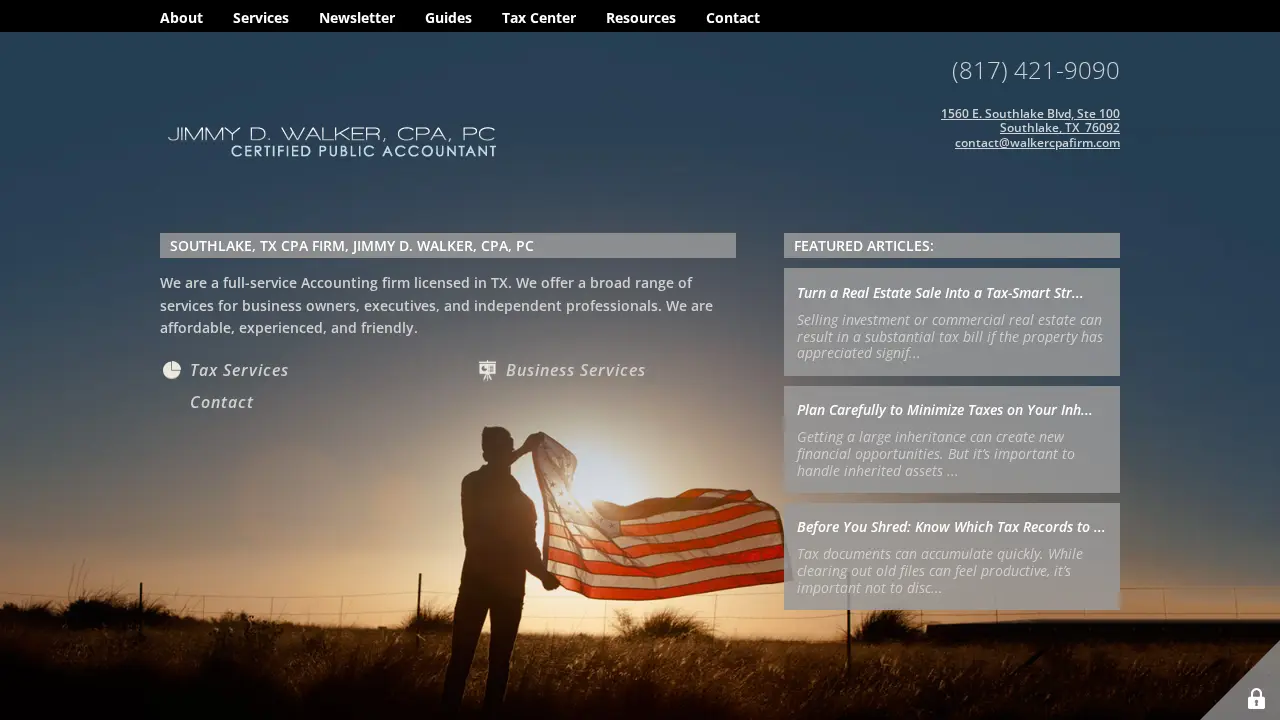Click the 'We are a full-service Accounting firm' paragraph
The height and width of the screenshot is (720, 1280).
pos(437,305)
